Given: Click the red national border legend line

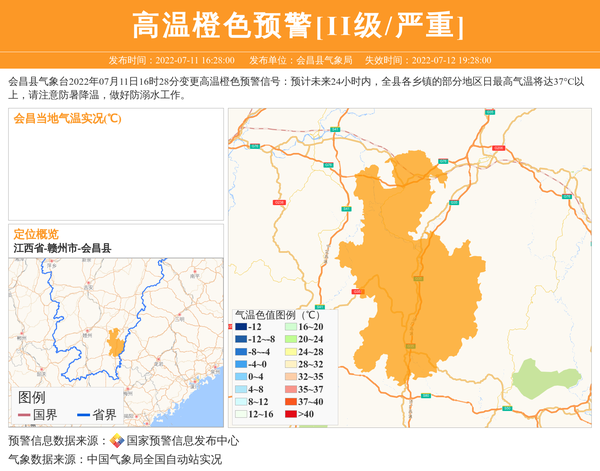Looking at the screenshot, I should (x=25, y=415).
